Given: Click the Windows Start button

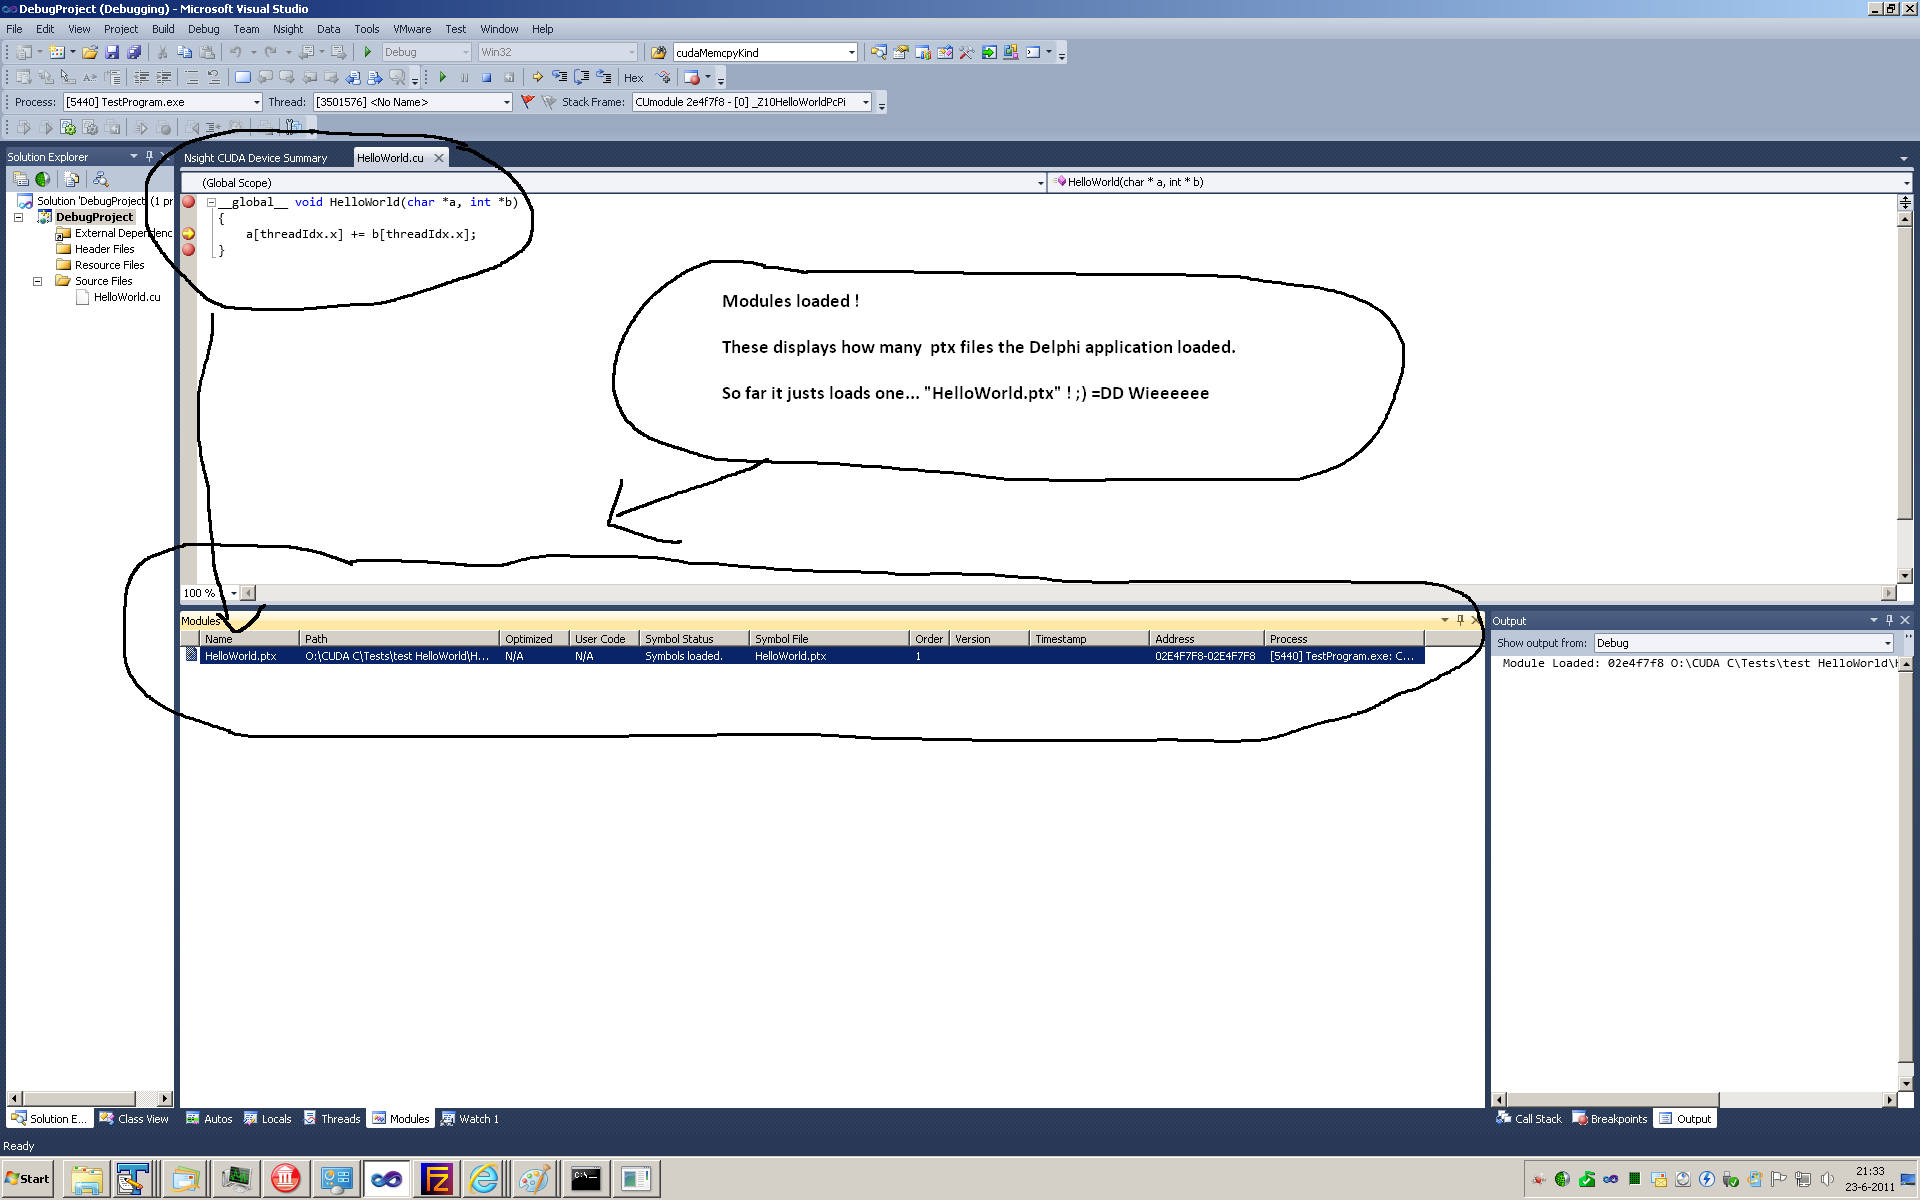Looking at the screenshot, I should 28,1179.
